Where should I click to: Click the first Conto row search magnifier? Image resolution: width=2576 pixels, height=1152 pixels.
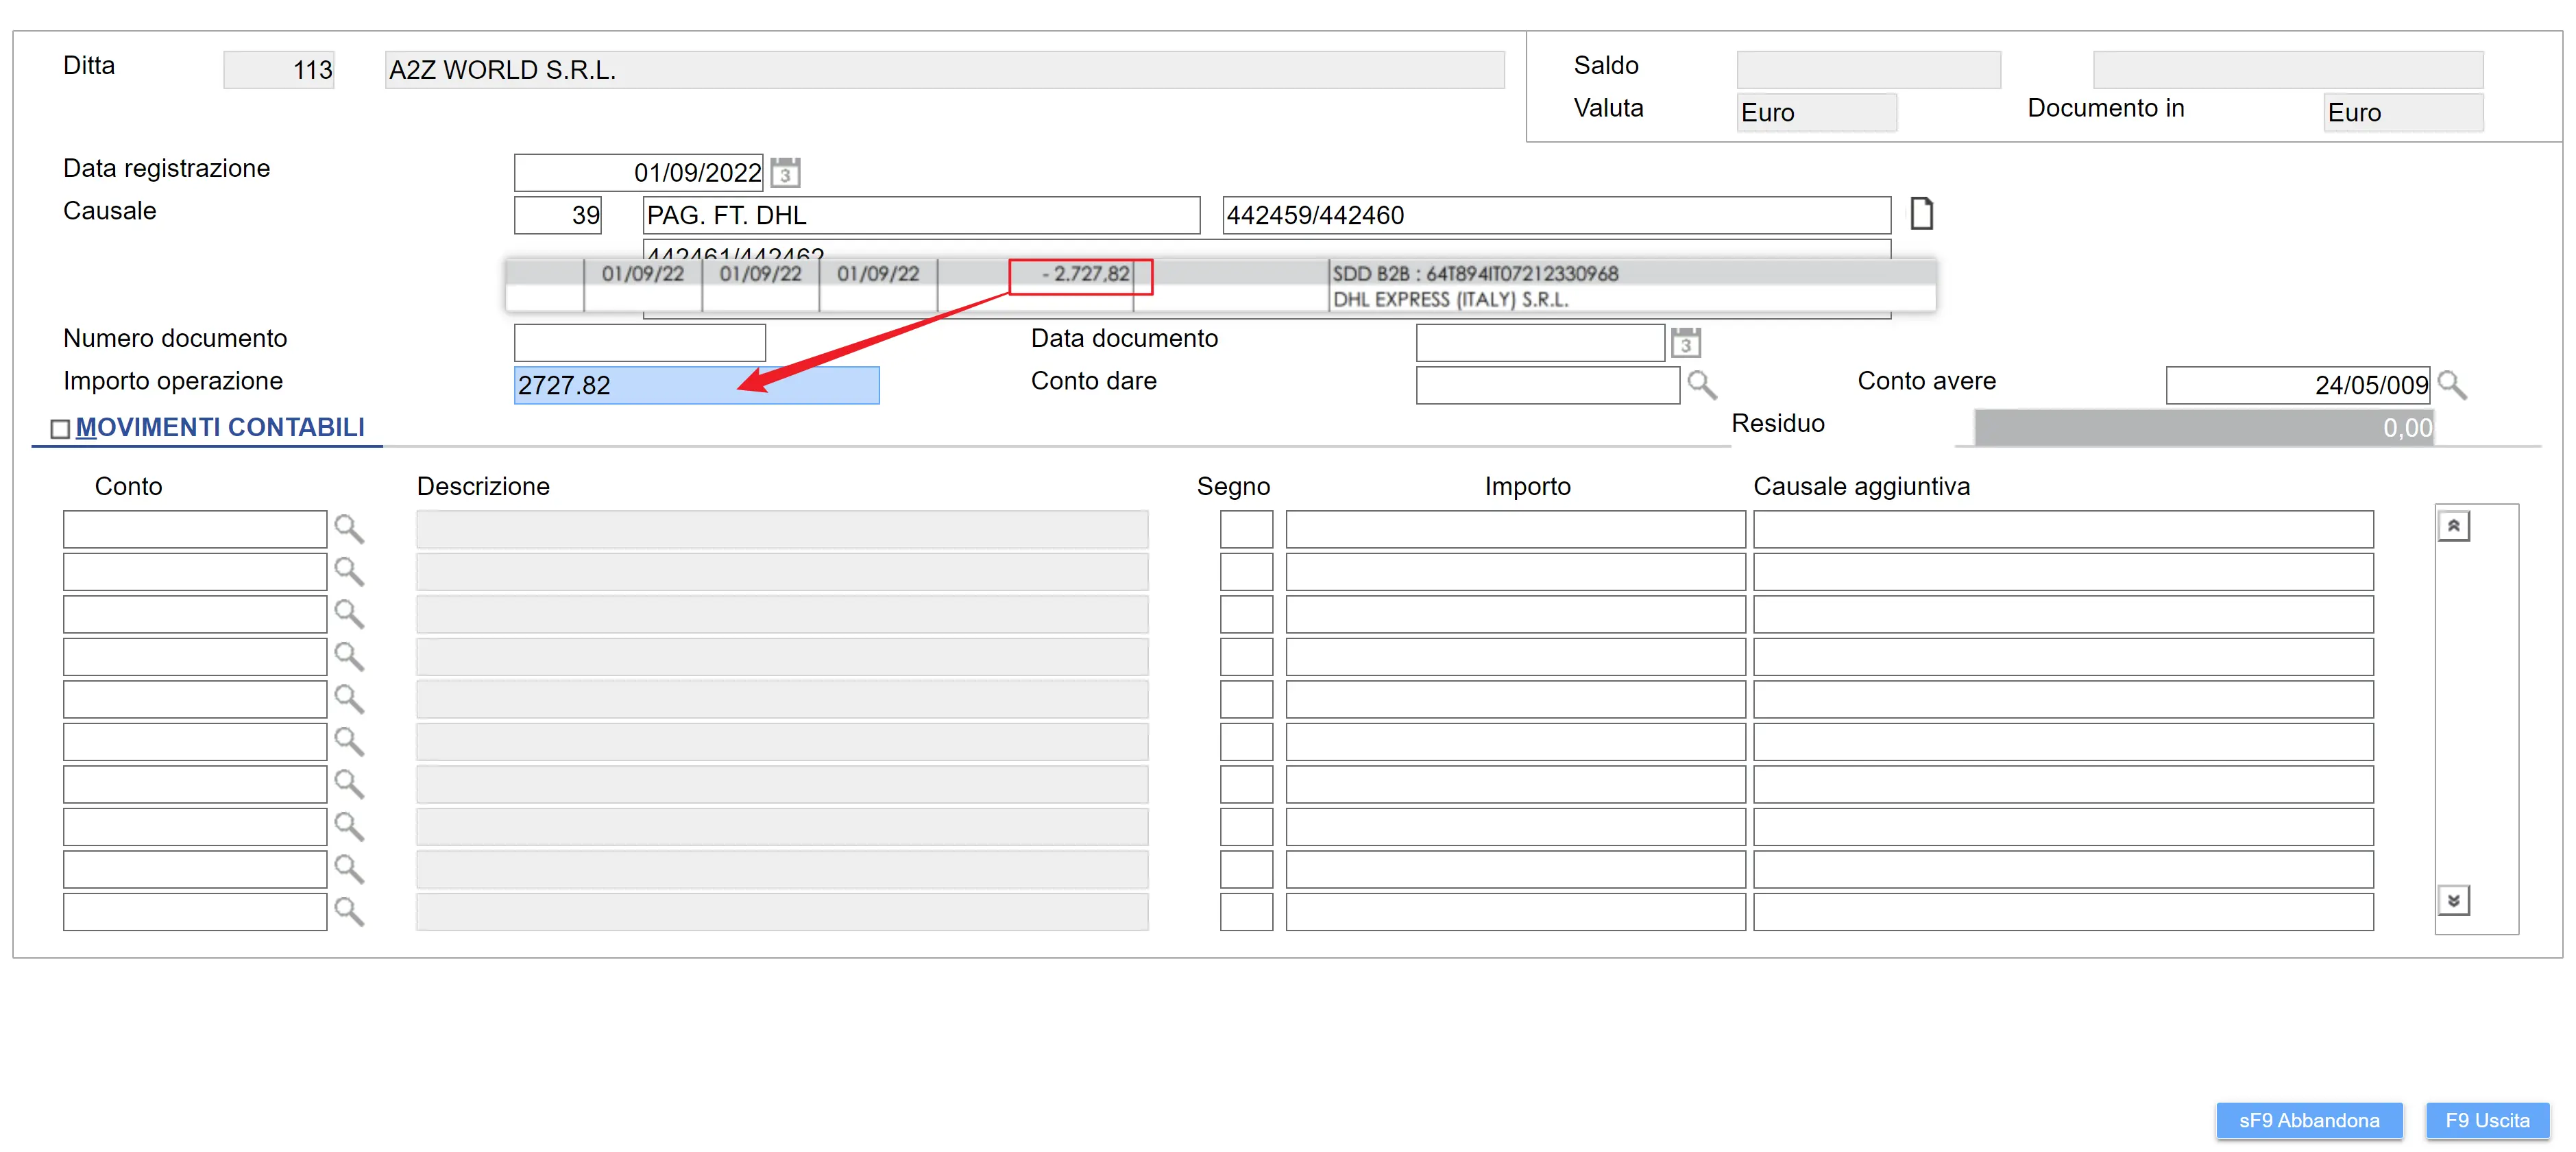click(348, 529)
